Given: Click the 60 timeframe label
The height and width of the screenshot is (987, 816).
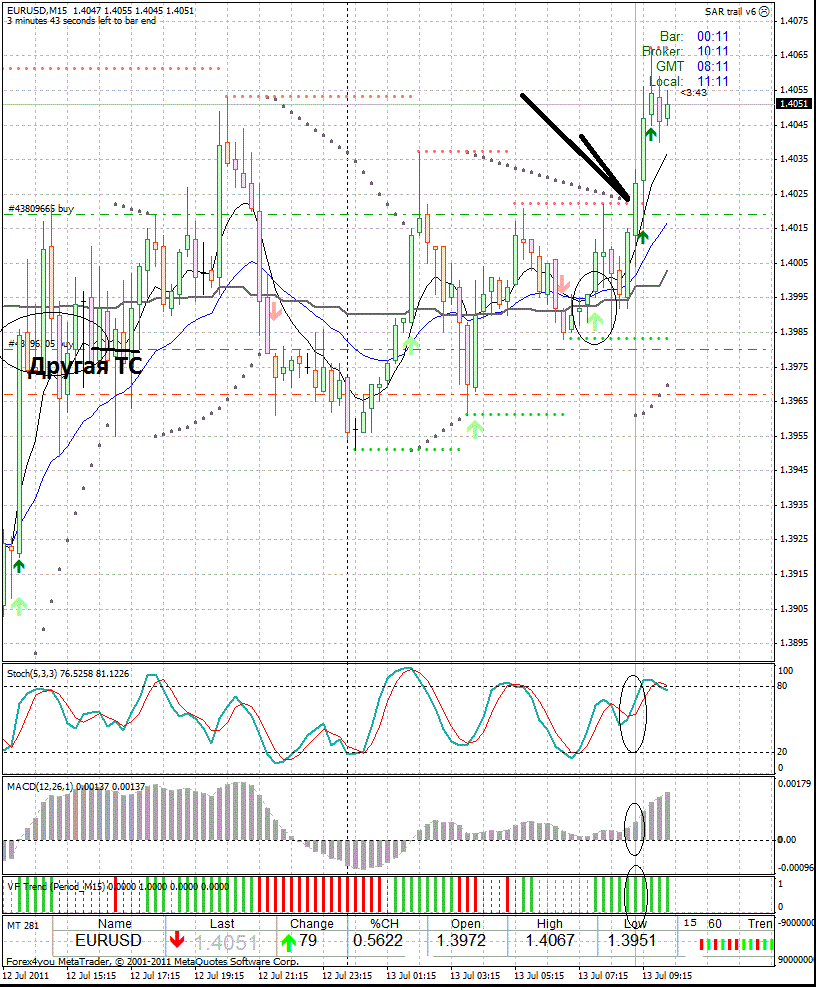Looking at the screenshot, I should coord(715,923).
